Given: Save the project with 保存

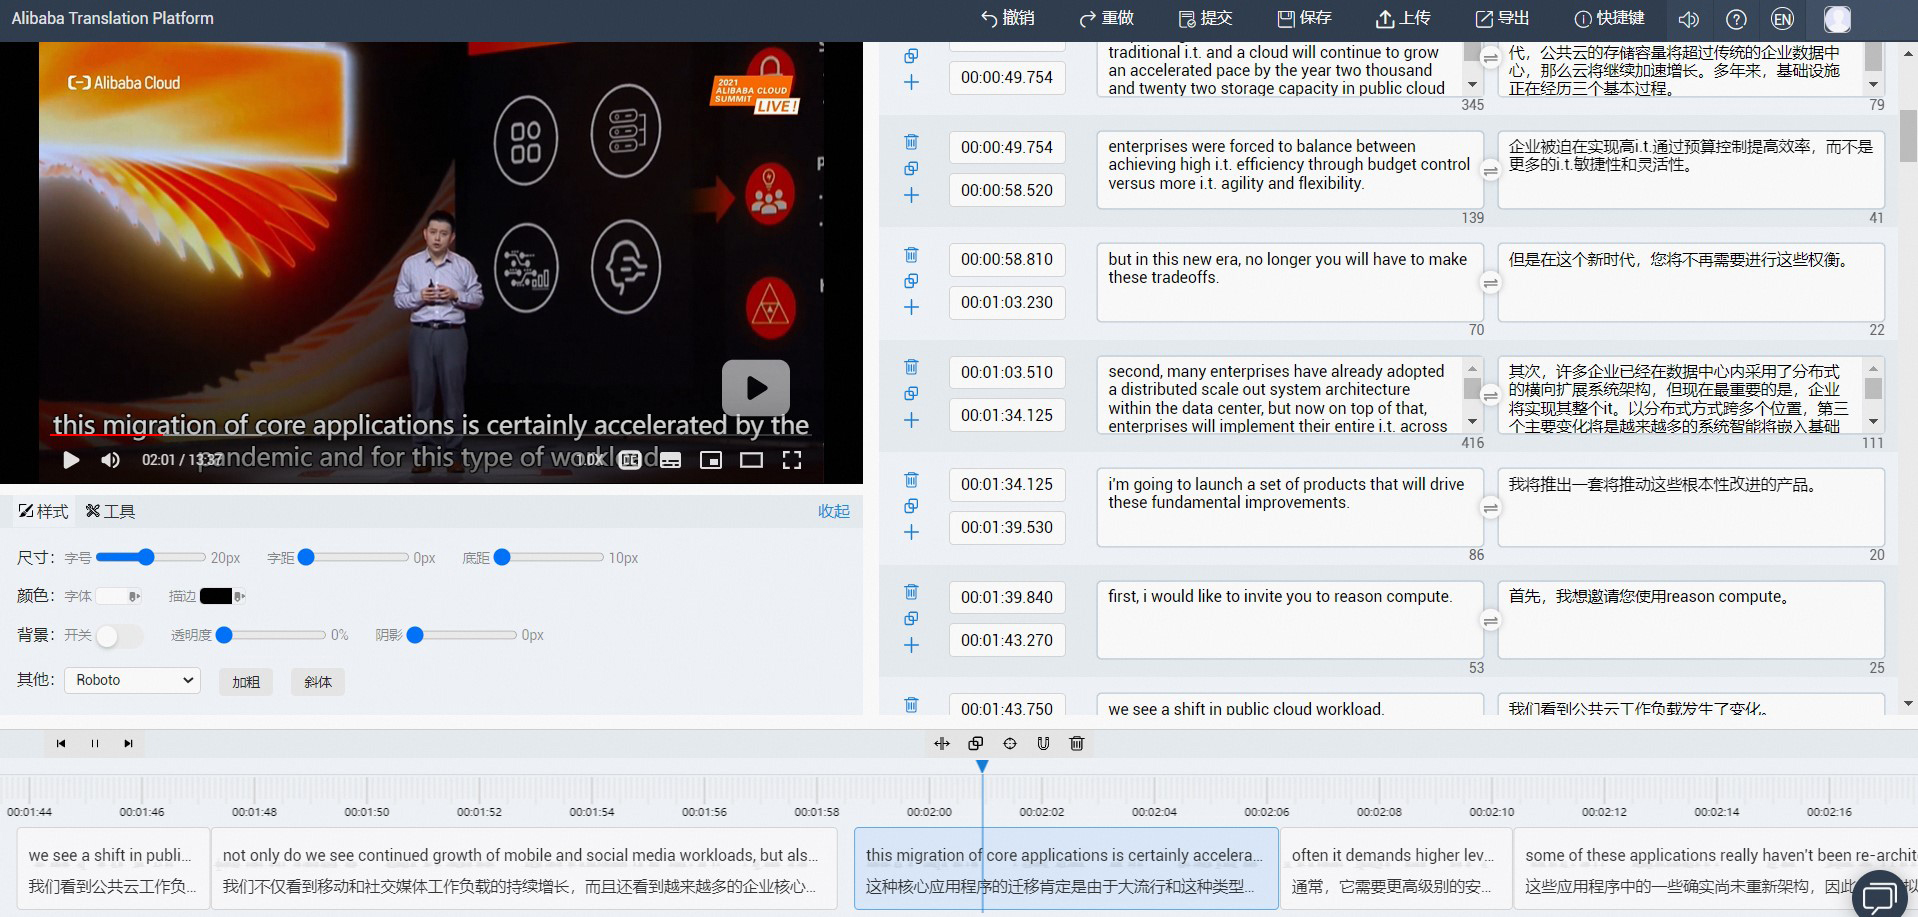Looking at the screenshot, I should 1304,18.
